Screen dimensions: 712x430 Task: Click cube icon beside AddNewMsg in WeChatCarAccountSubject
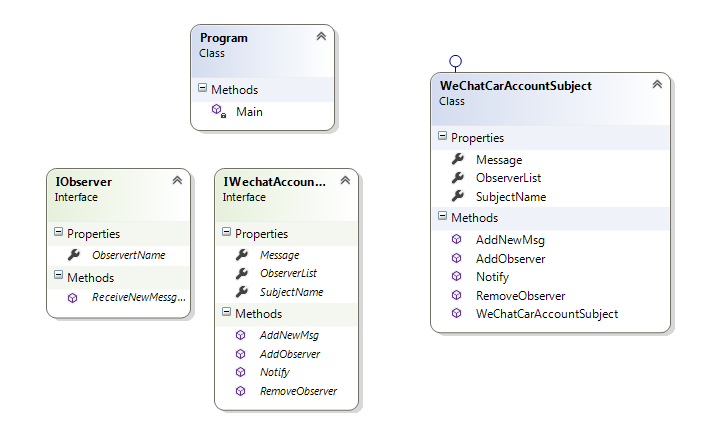(x=456, y=239)
